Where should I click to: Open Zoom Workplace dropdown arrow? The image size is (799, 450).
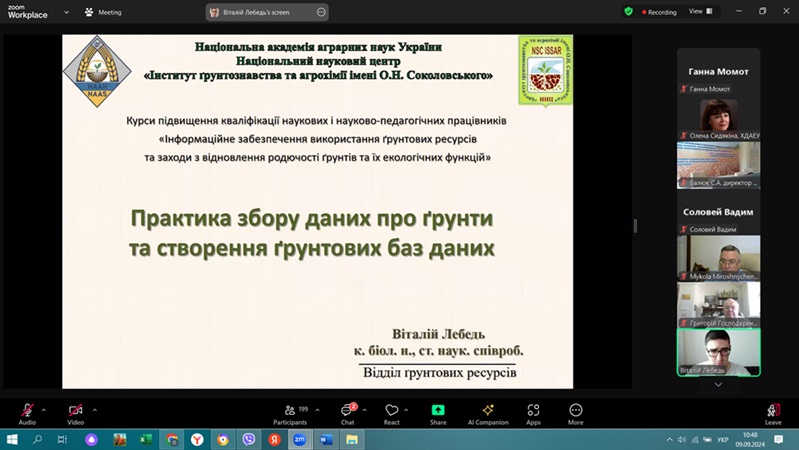66,12
